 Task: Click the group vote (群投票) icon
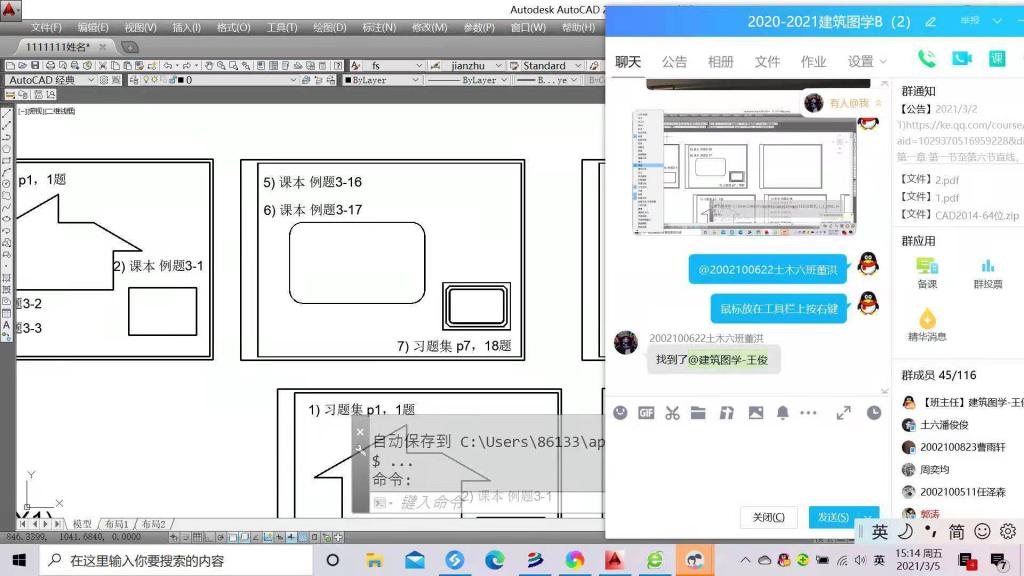[988, 271]
